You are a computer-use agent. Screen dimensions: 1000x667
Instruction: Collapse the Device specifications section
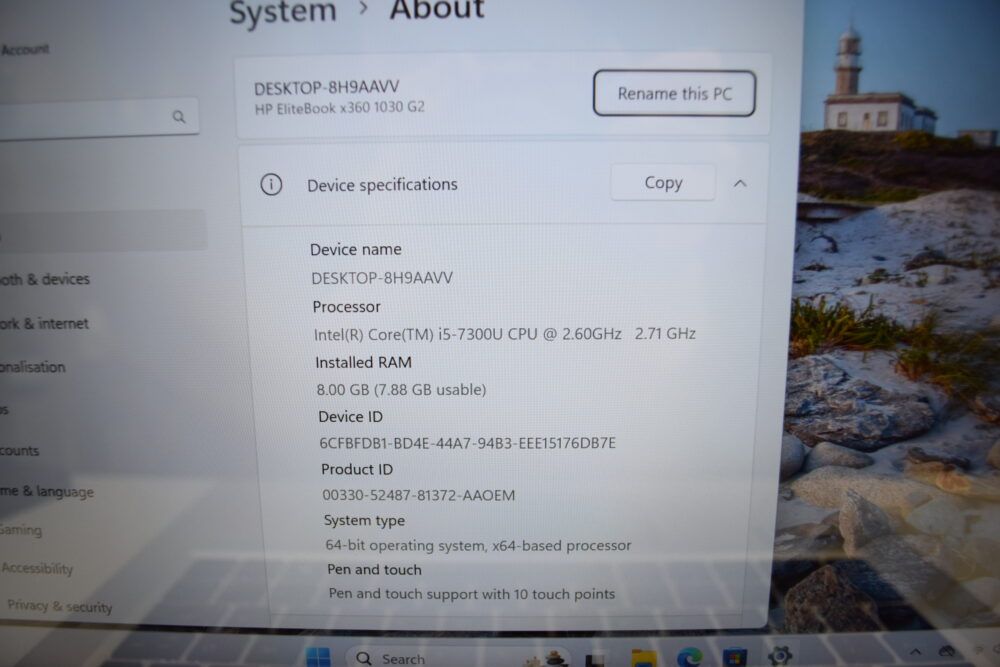tap(740, 183)
